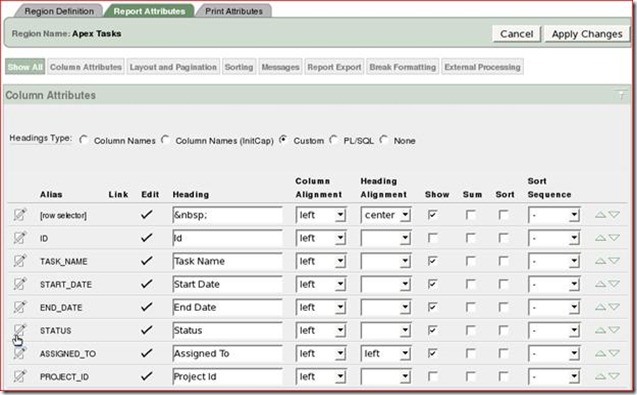Open ASSIGNED_TO heading alignment dropdown
Image resolution: width=637 pixels, height=395 pixels.
(386, 354)
